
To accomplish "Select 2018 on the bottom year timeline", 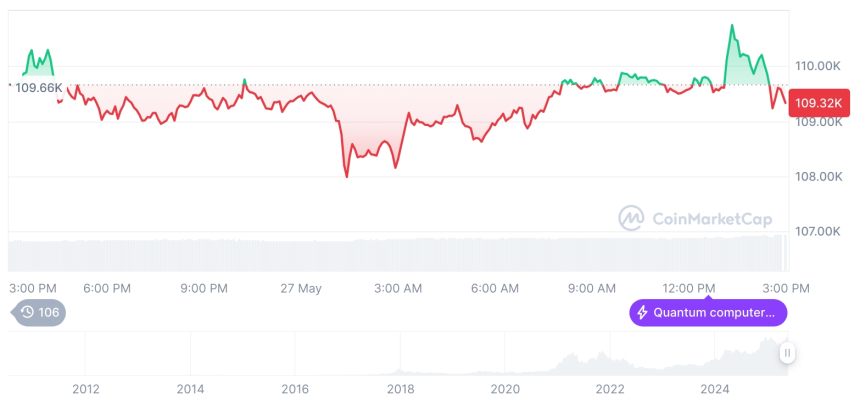I will 400,389.
